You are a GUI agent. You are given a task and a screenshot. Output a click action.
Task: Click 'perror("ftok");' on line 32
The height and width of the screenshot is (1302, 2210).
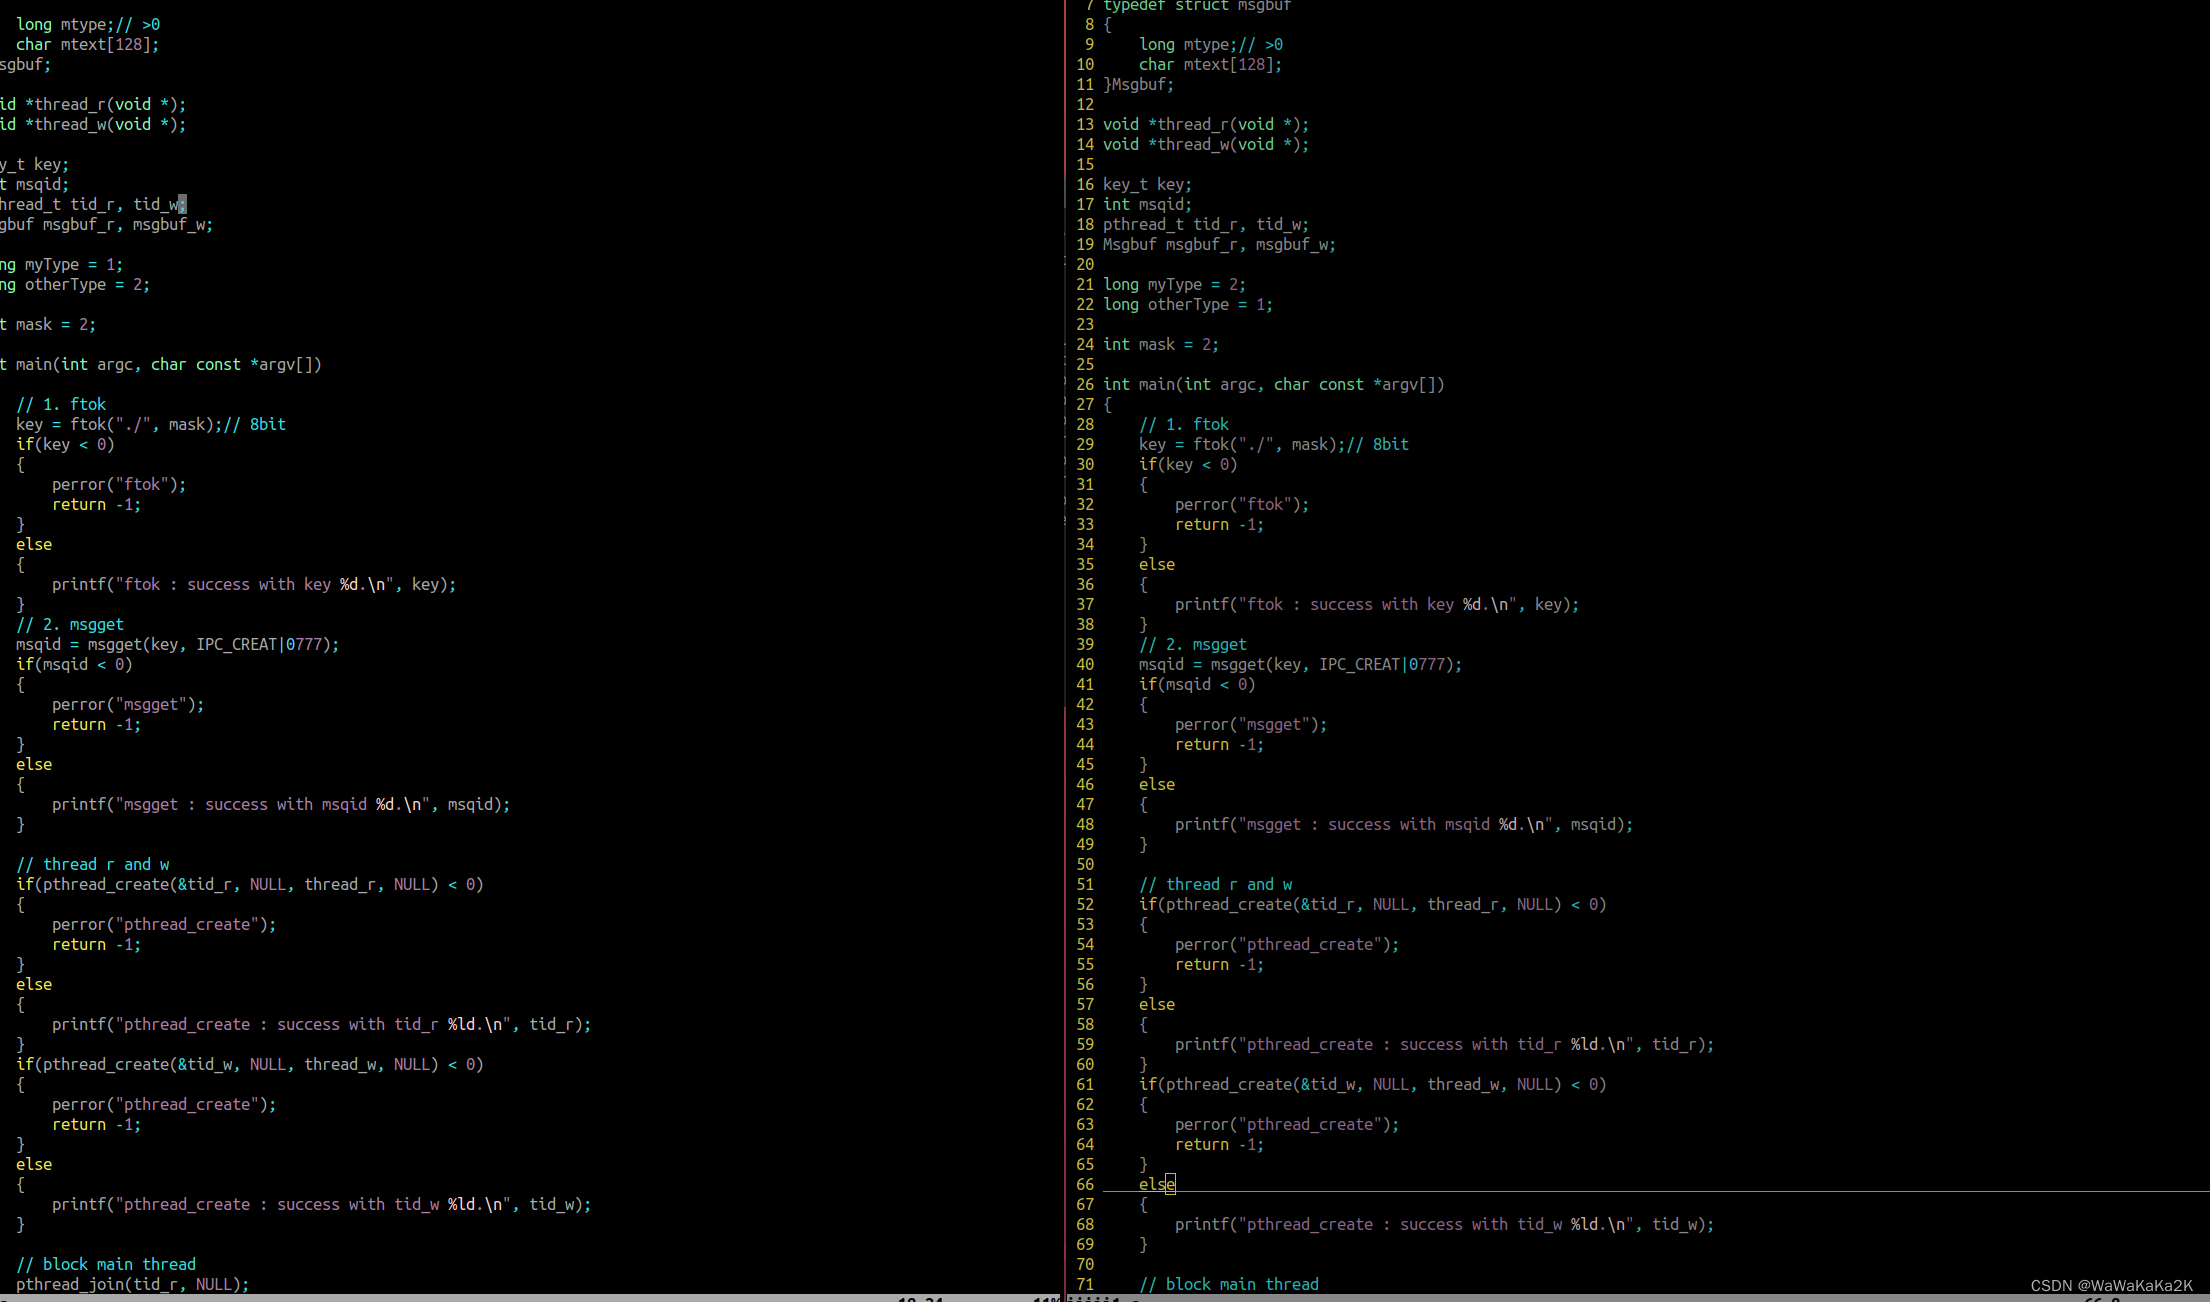[x=1242, y=505]
